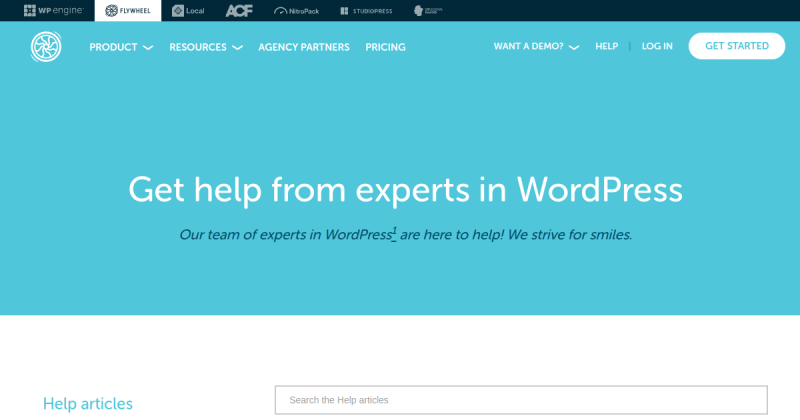The image size is (800, 420).
Task: Open the ACF logo link
Action: point(239,11)
